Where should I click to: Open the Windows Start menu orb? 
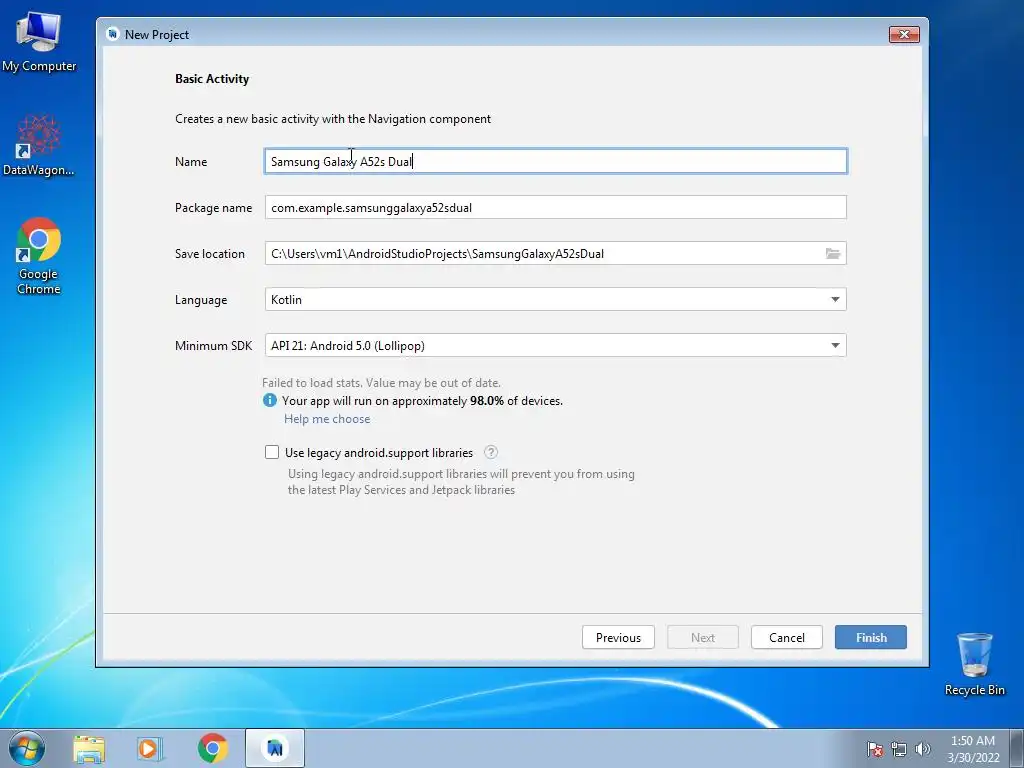[x=27, y=748]
